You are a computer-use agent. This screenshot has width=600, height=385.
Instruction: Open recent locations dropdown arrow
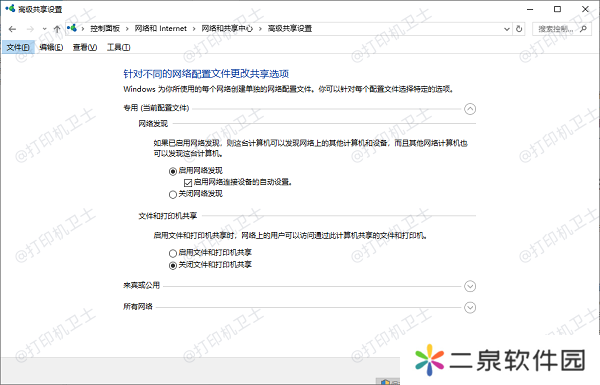pos(44,29)
